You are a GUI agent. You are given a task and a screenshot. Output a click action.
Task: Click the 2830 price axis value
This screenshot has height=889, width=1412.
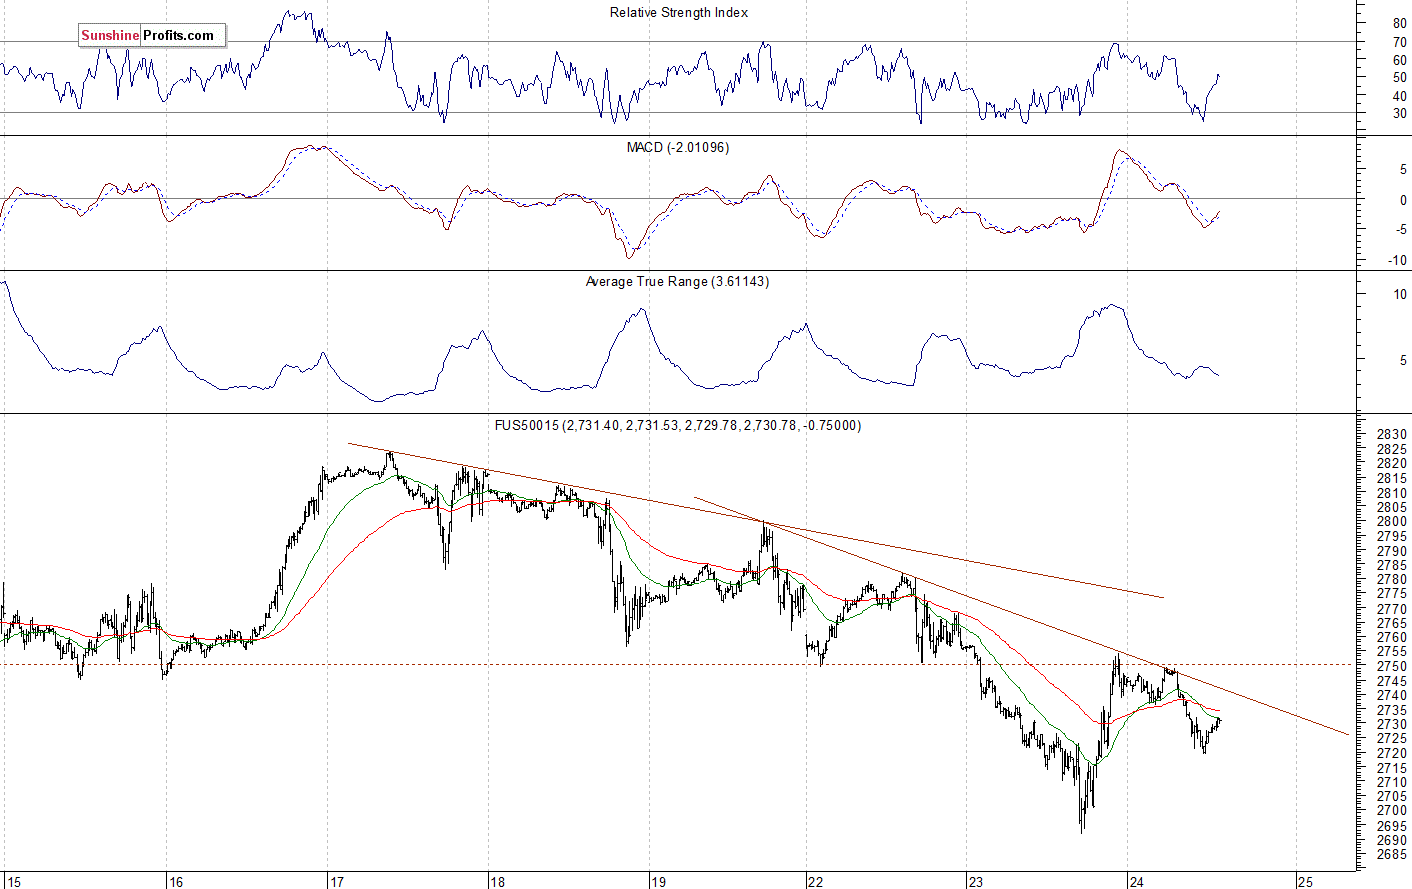[1391, 435]
